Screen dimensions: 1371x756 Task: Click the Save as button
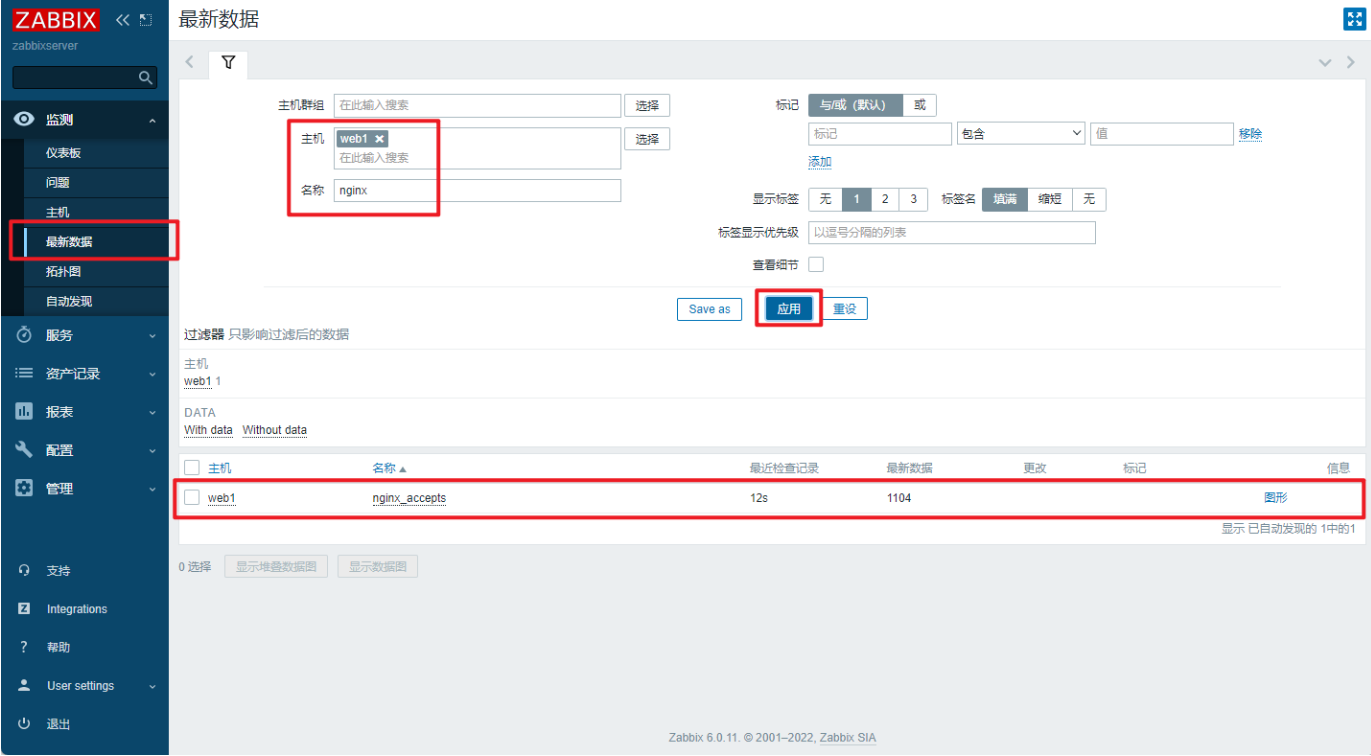pos(710,309)
